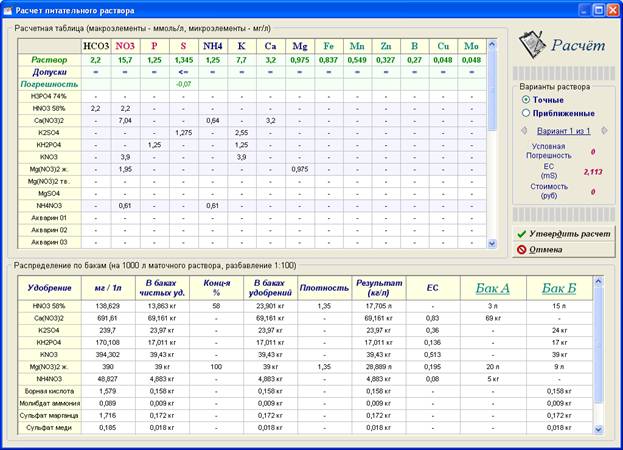Click the S tolerance cell in Допуски row

pos(183,72)
